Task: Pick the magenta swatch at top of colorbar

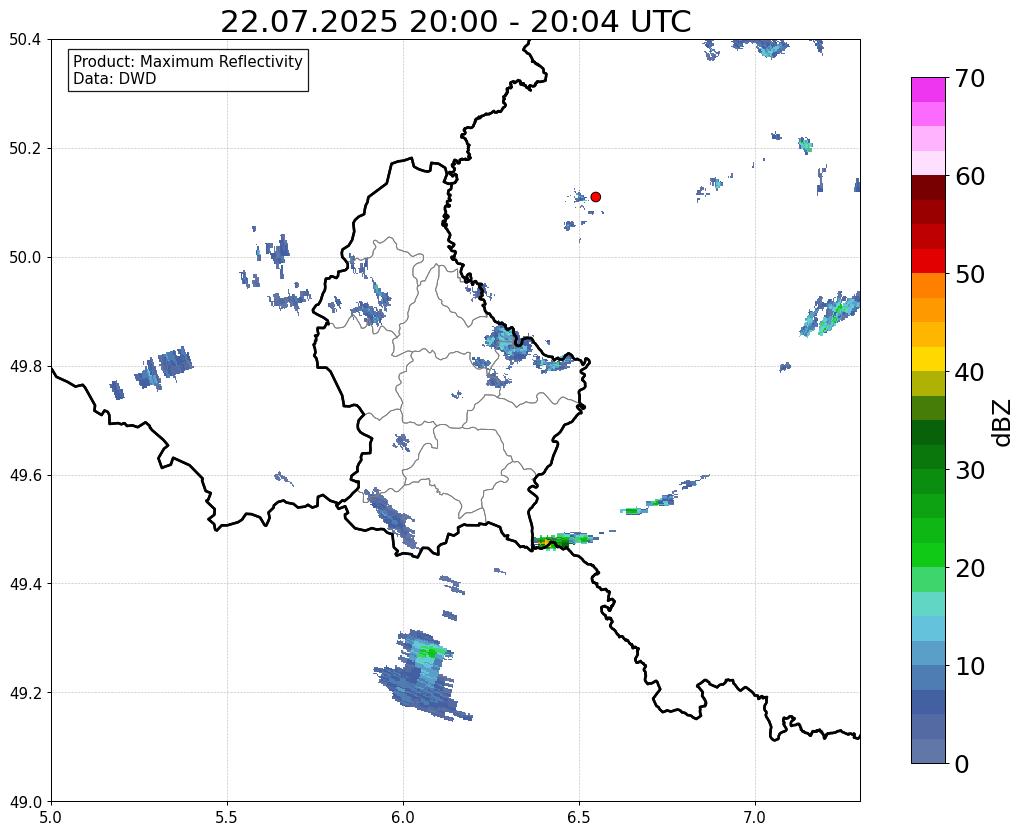Action: (x=928, y=90)
